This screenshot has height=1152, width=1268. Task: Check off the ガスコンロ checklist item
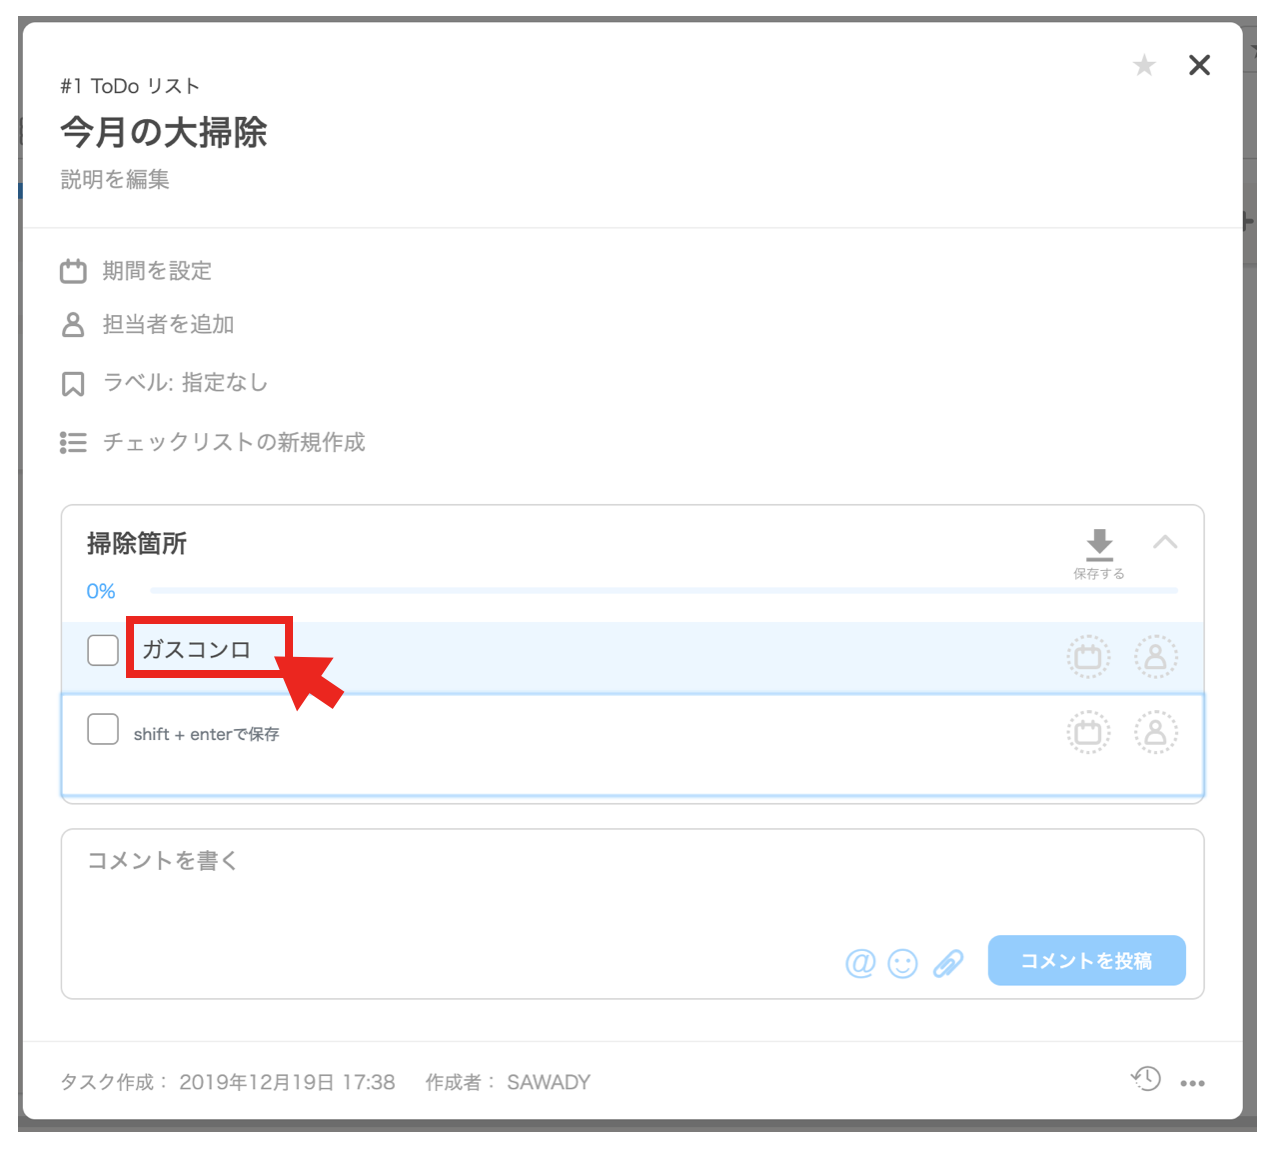[x=102, y=650]
